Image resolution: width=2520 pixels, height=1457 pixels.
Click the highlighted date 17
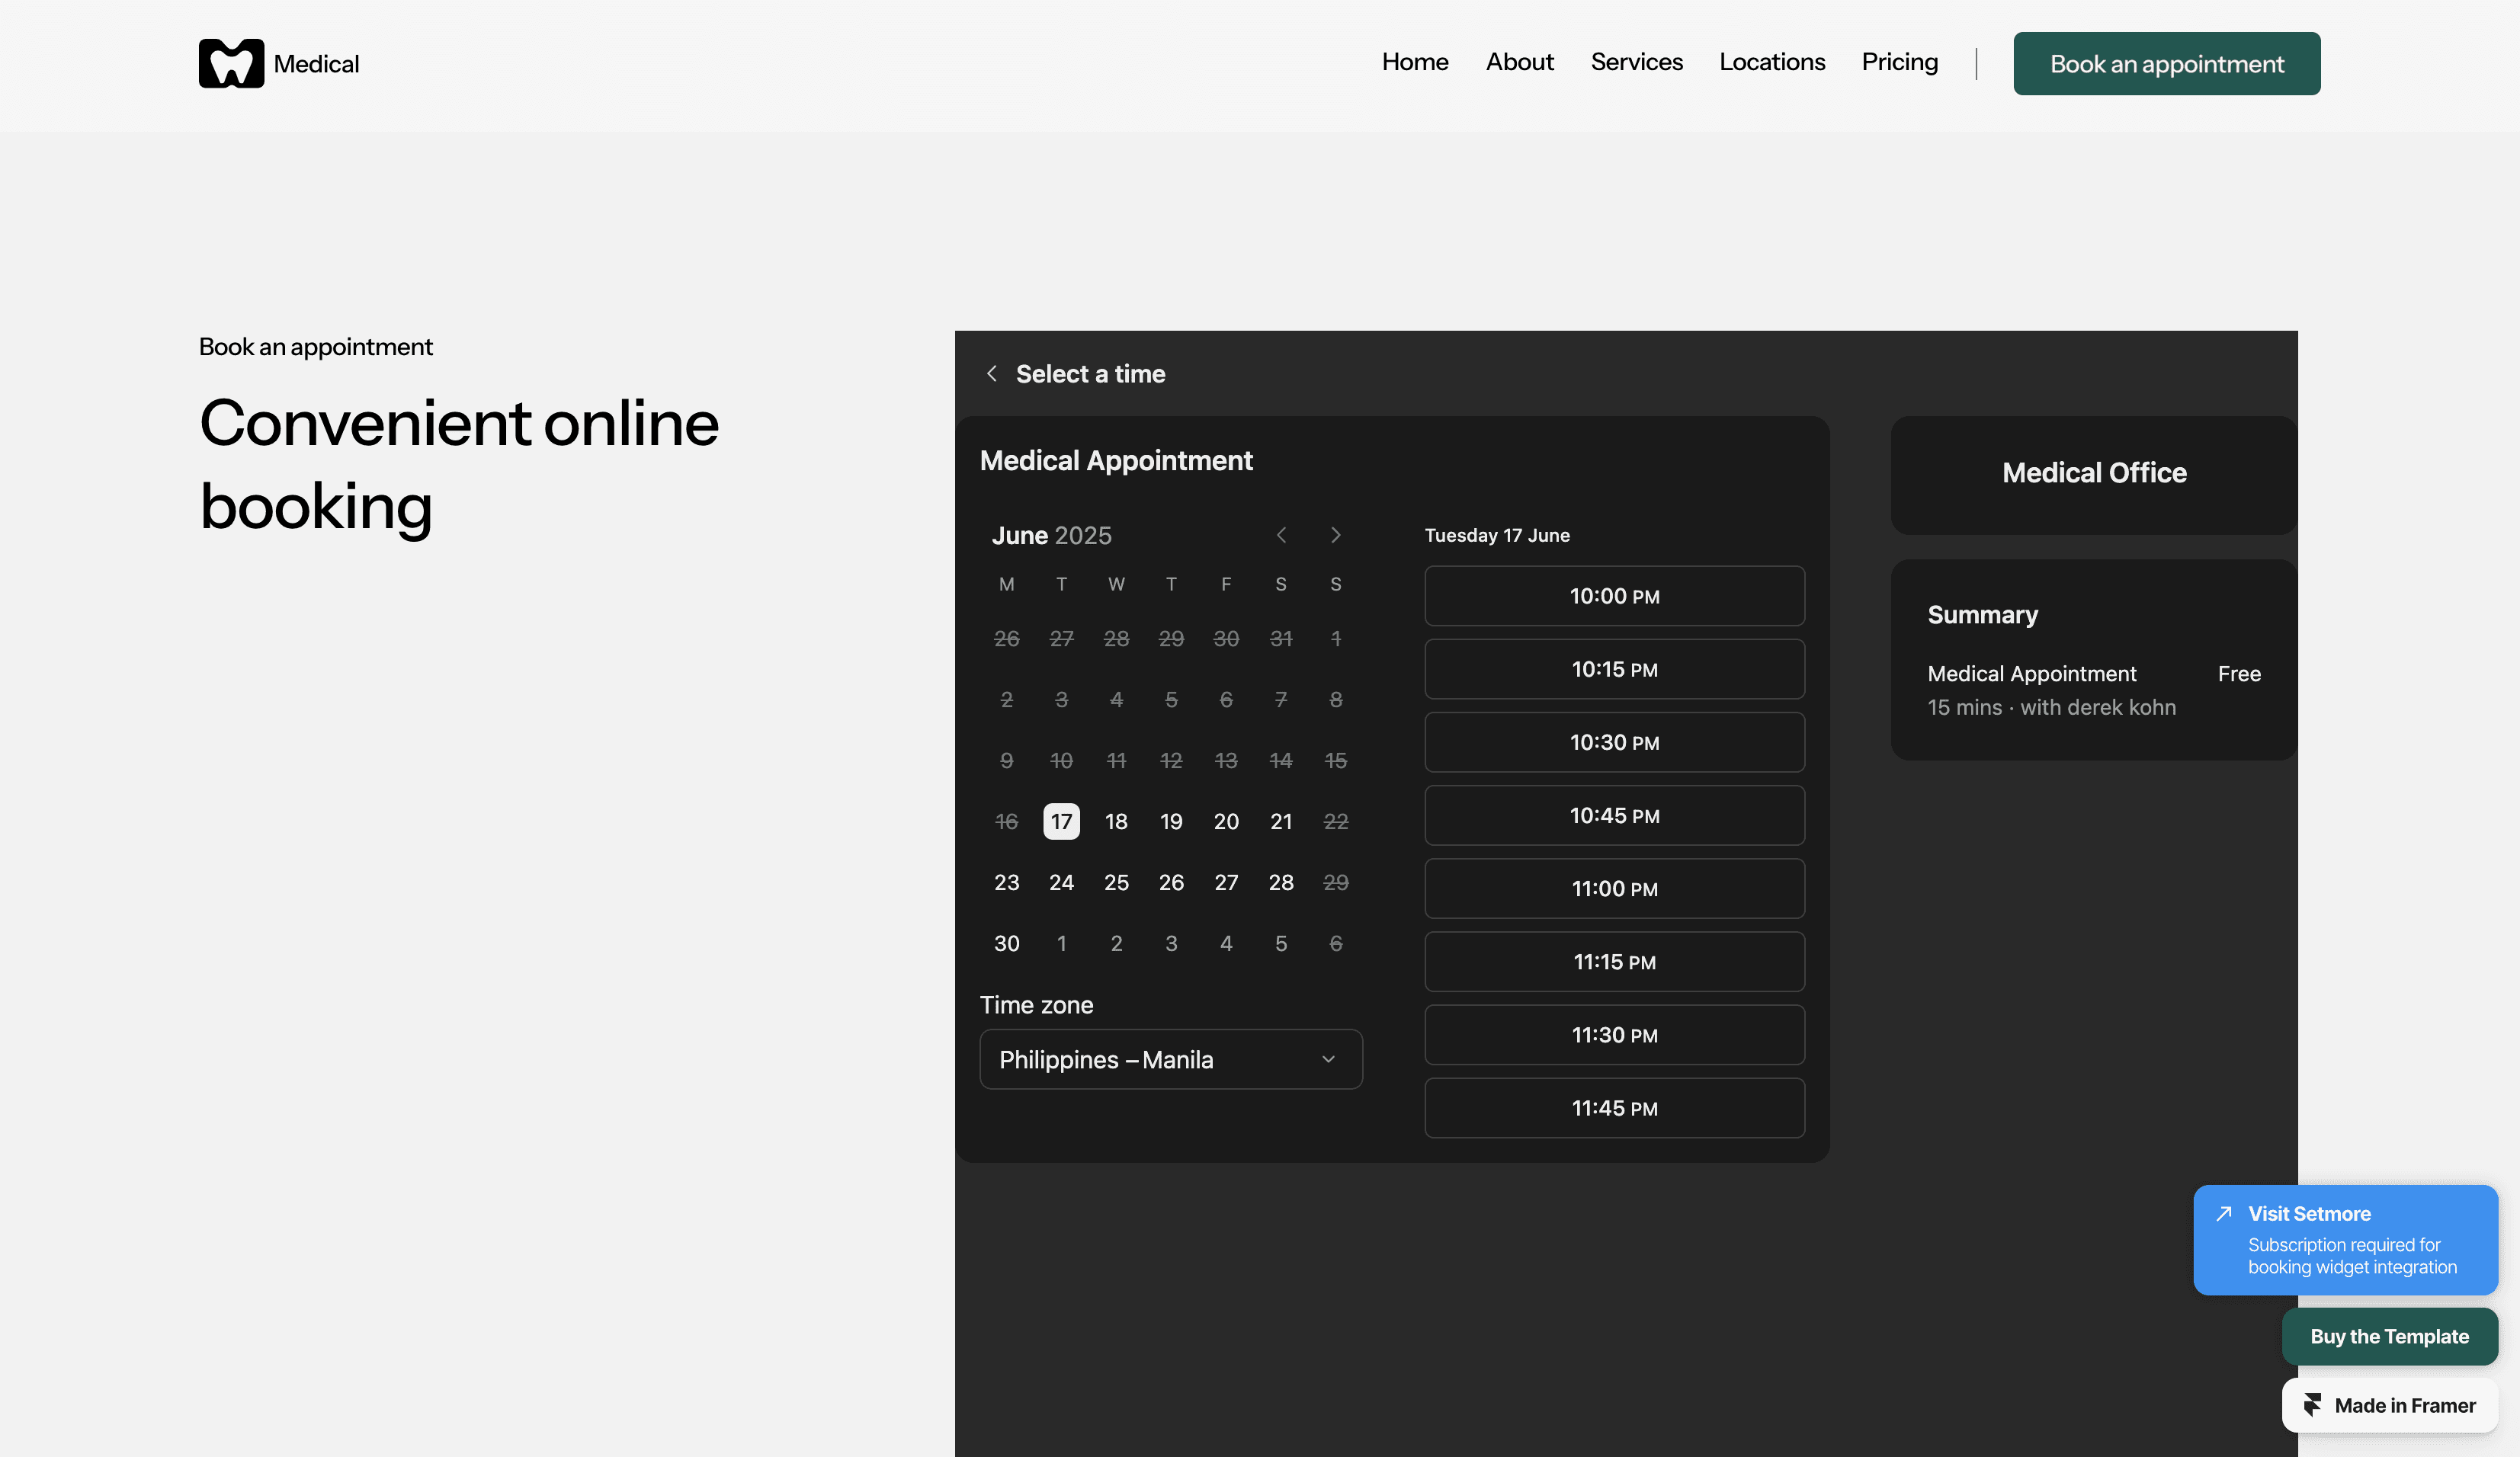point(1061,822)
